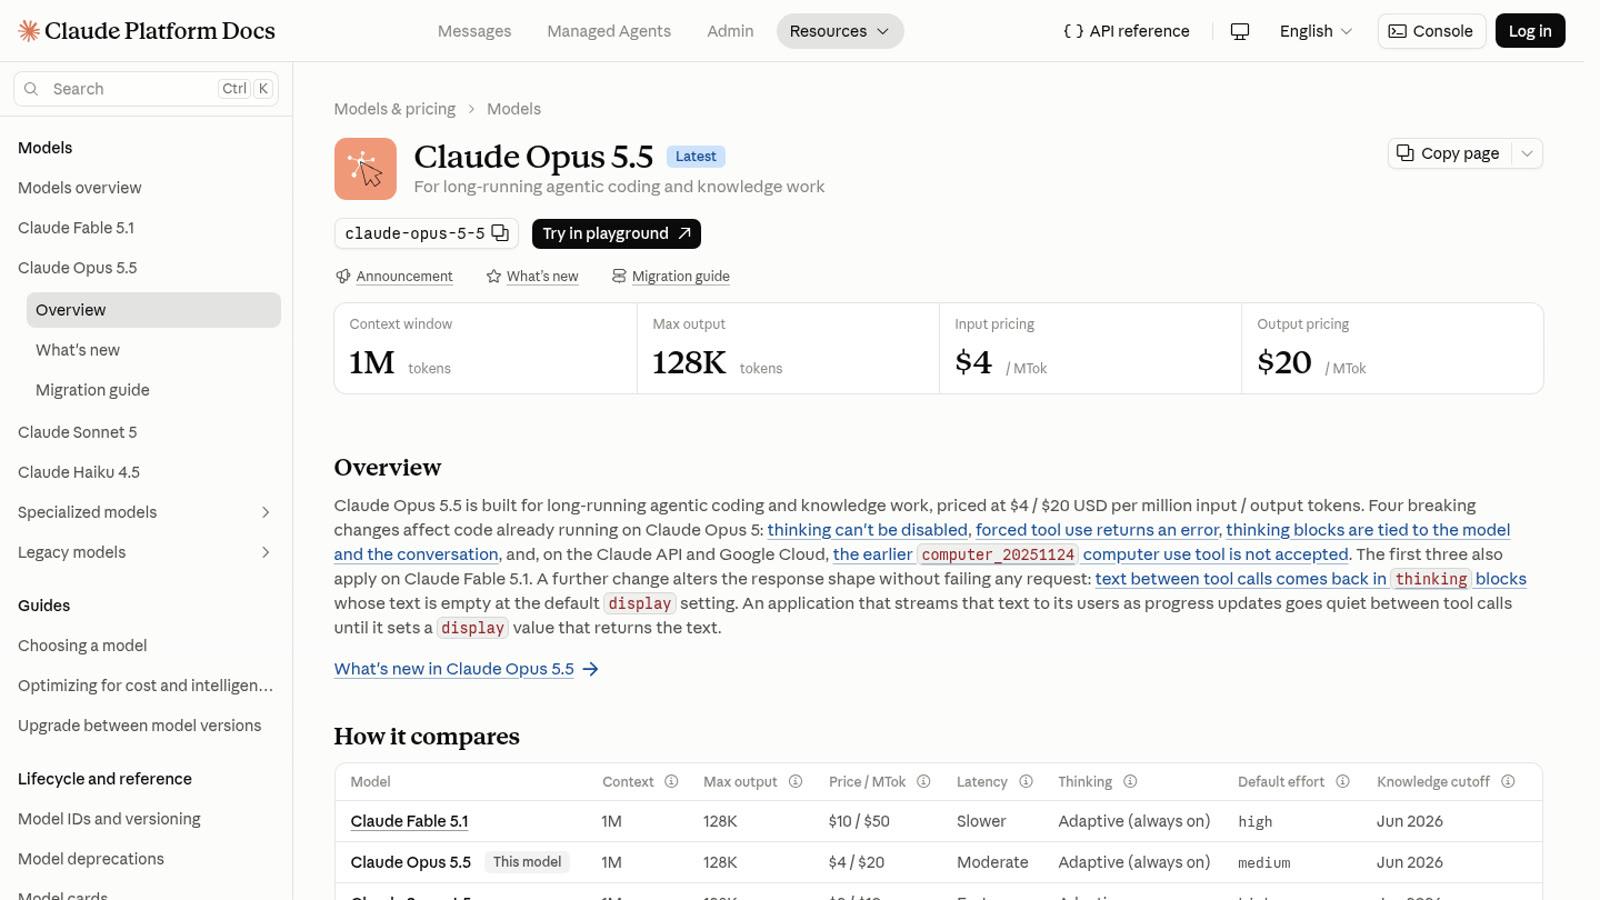The width and height of the screenshot is (1600, 900).
Task: Click the $4 input pricing value
Action: 973,363
